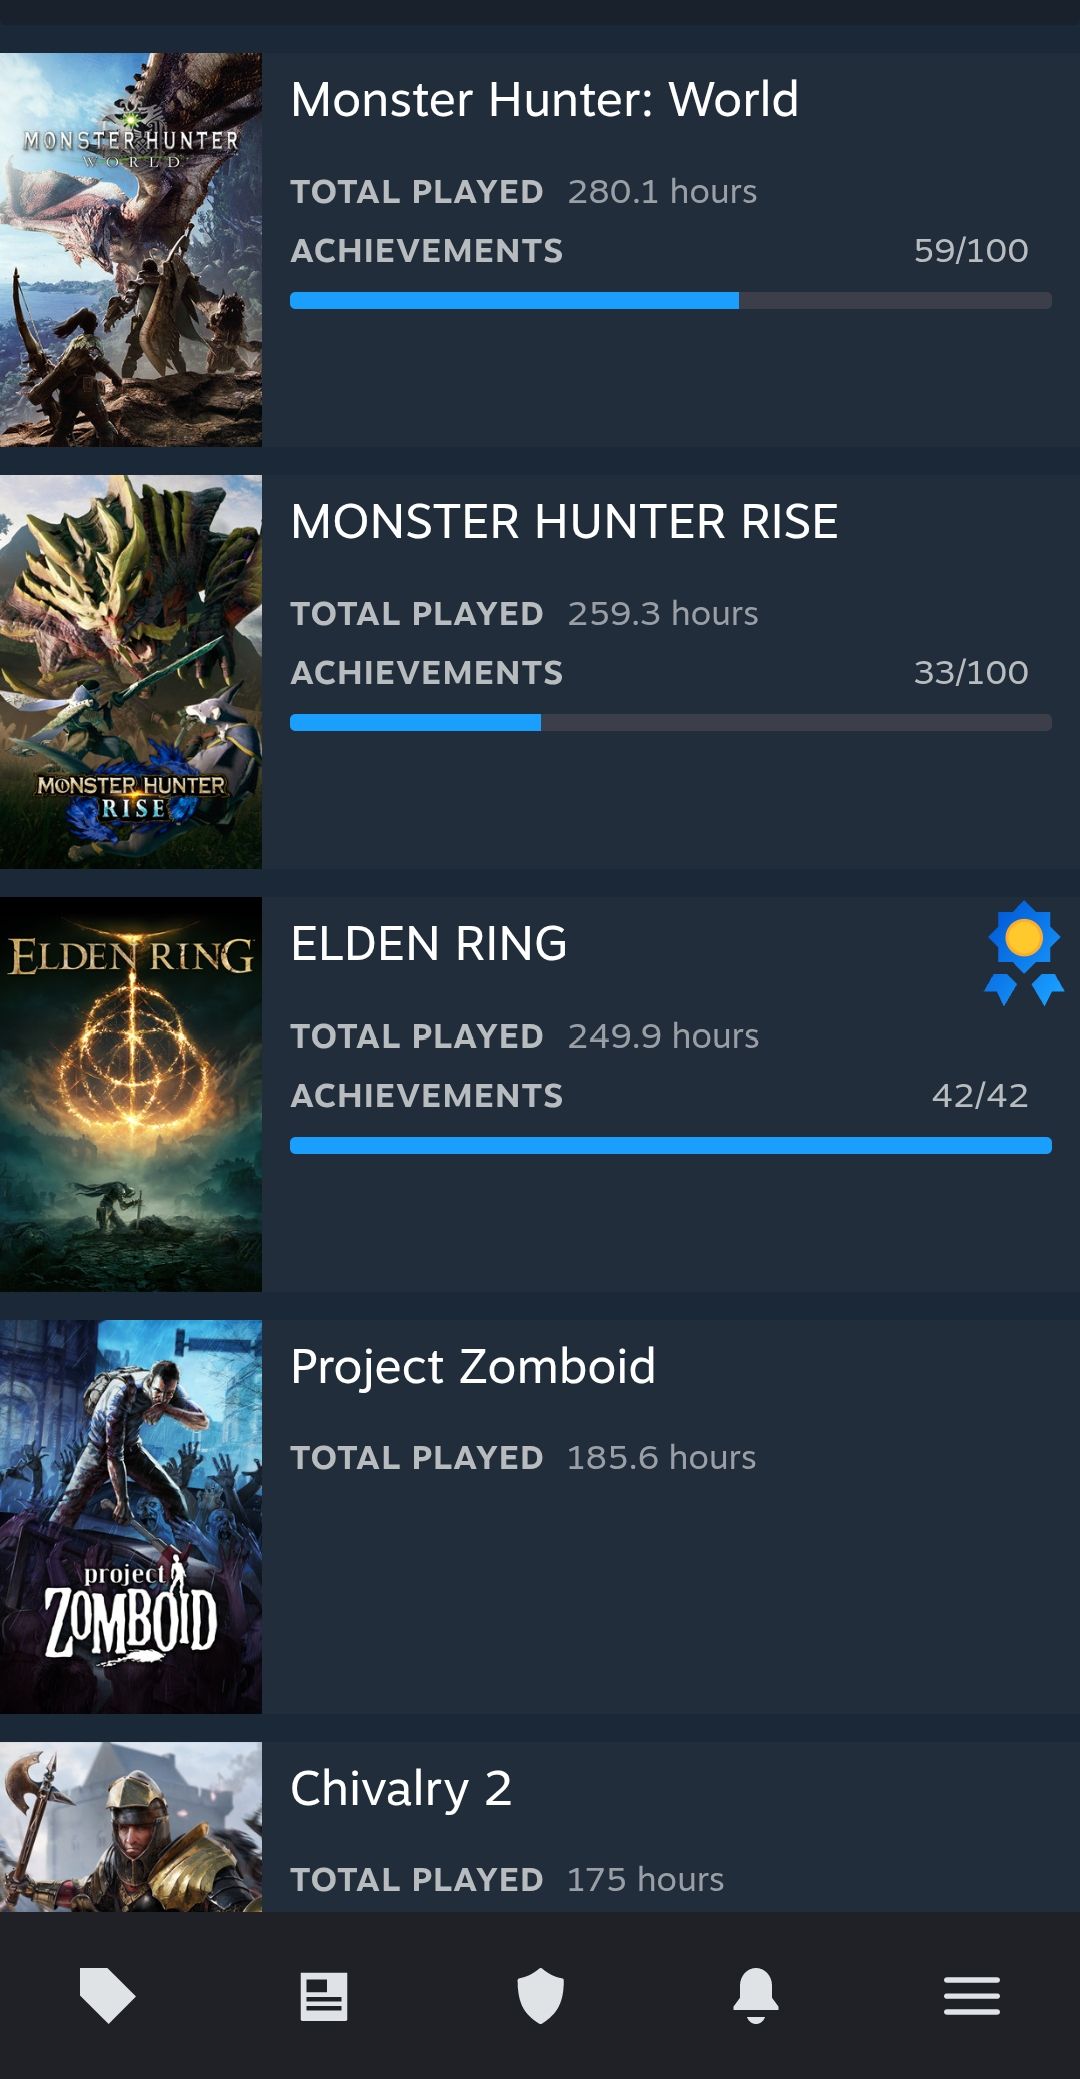Tap Elden Ring achievements progress bar
The height and width of the screenshot is (2079, 1080).
point(670,1146)
